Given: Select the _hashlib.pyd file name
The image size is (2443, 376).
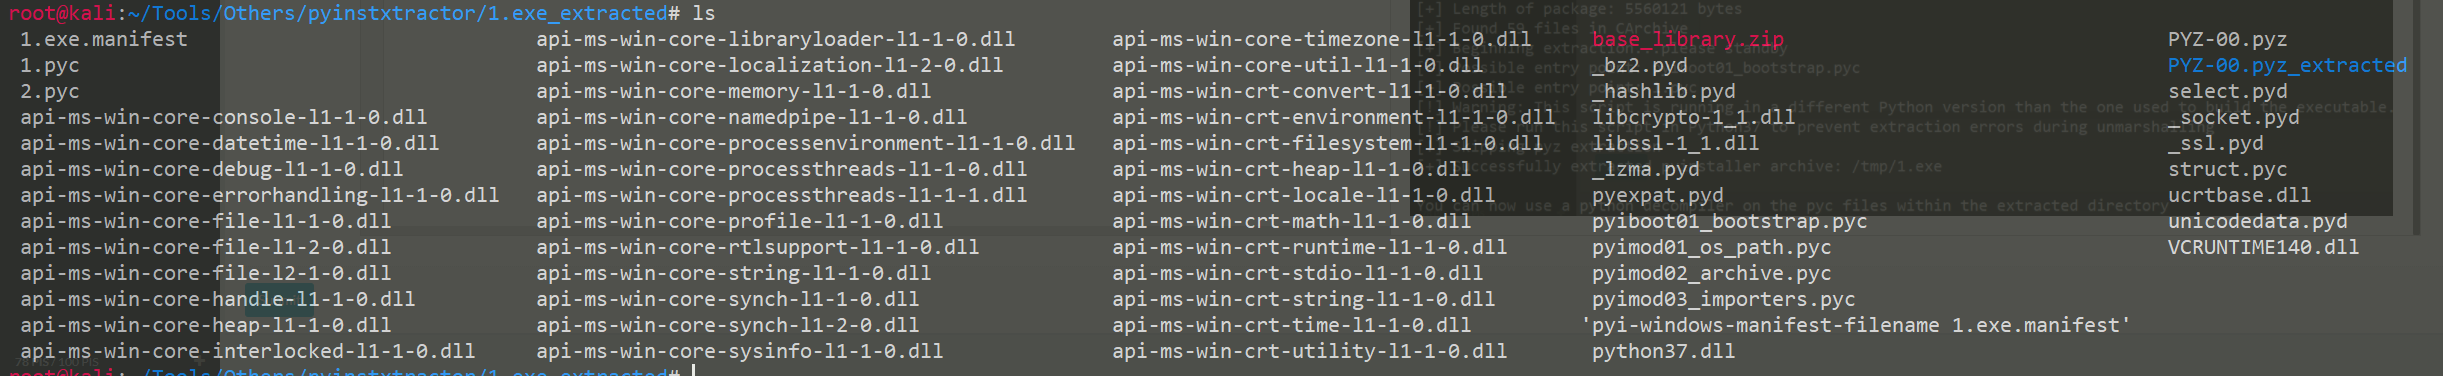Looking at the screenshot, I should click(1664, 91).
